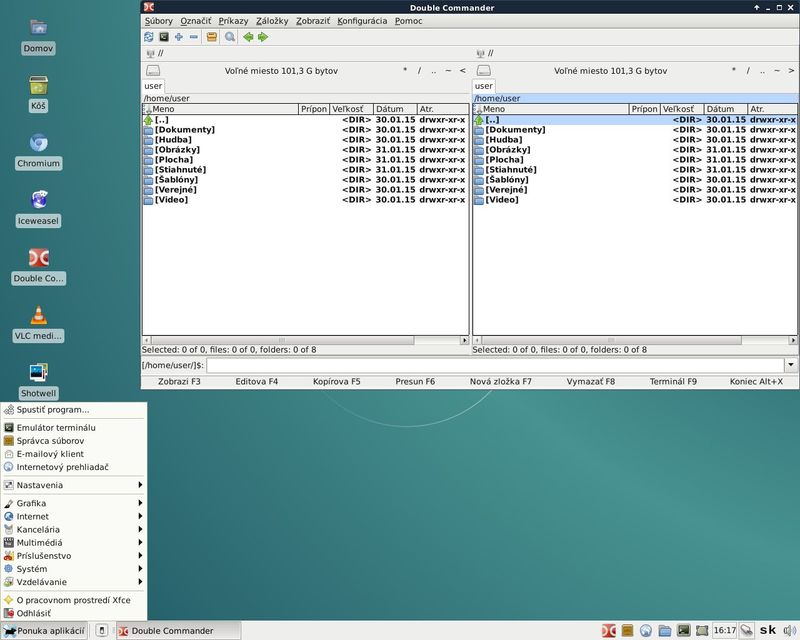Click the green forward arrow toolbar icon
Viewport: 800px width, 640px height.
pyautogui.click(x=263, y=37)
